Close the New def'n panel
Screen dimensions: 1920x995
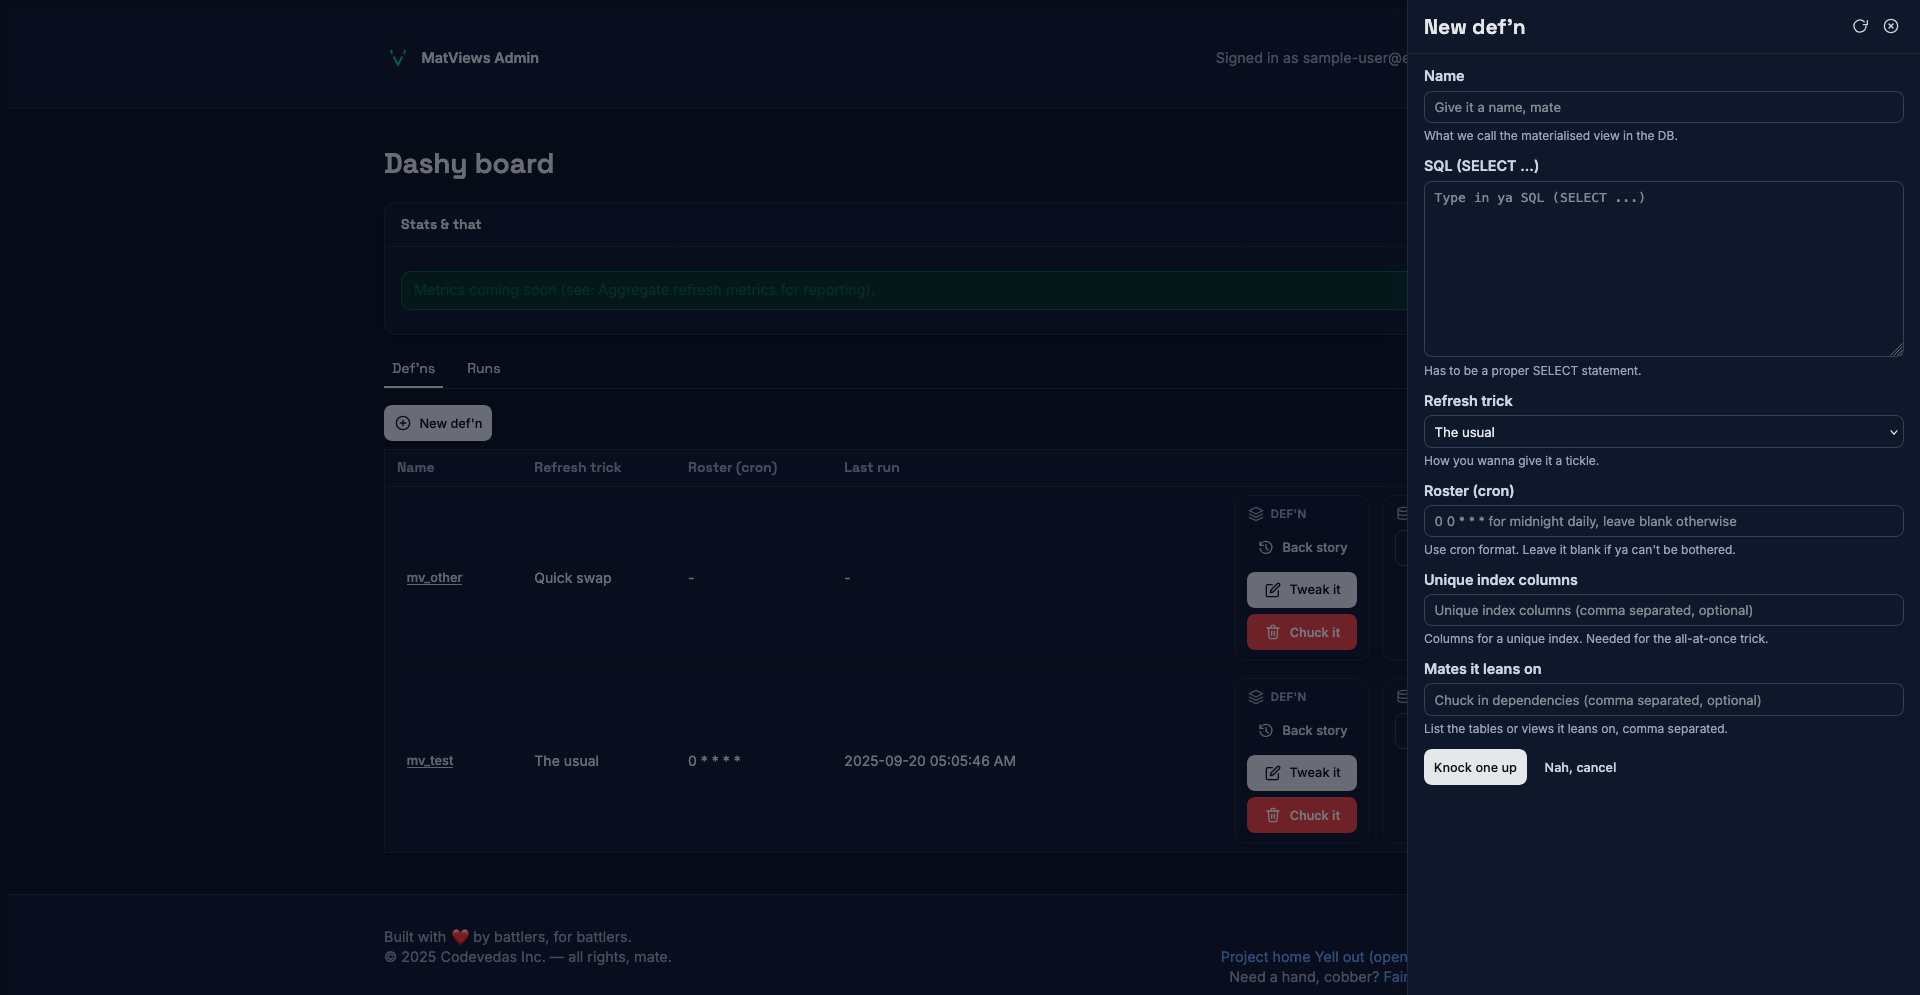pyautogui.click(x=1891, y=26)
